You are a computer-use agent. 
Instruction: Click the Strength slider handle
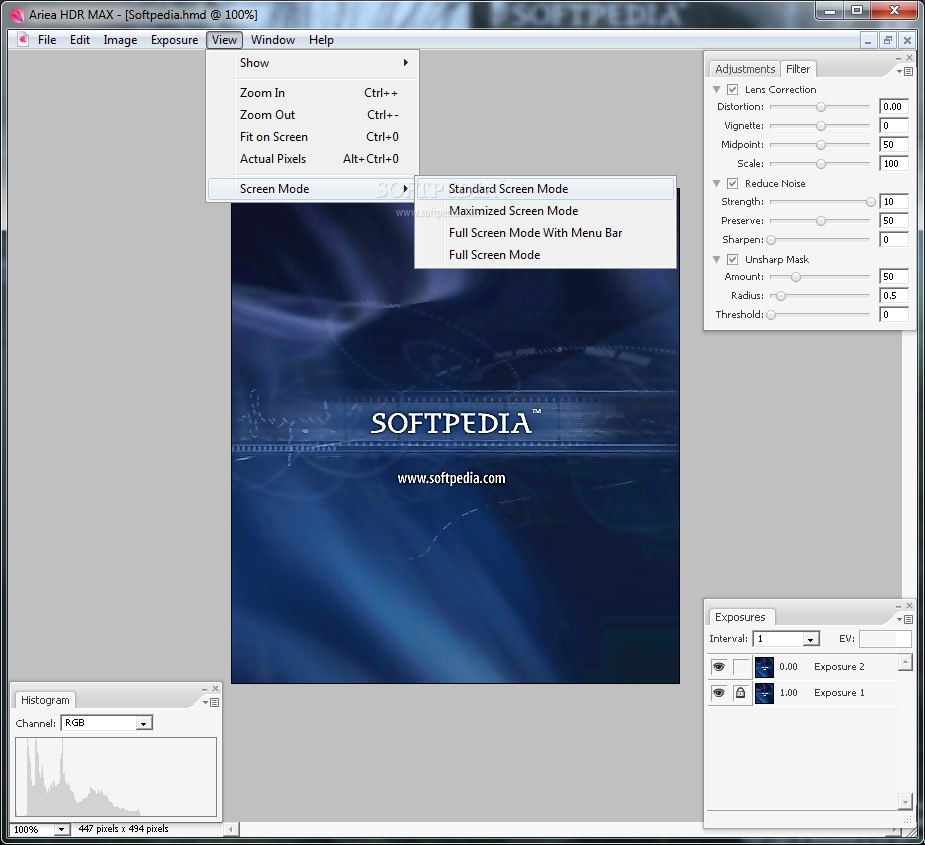coord(871,202)
